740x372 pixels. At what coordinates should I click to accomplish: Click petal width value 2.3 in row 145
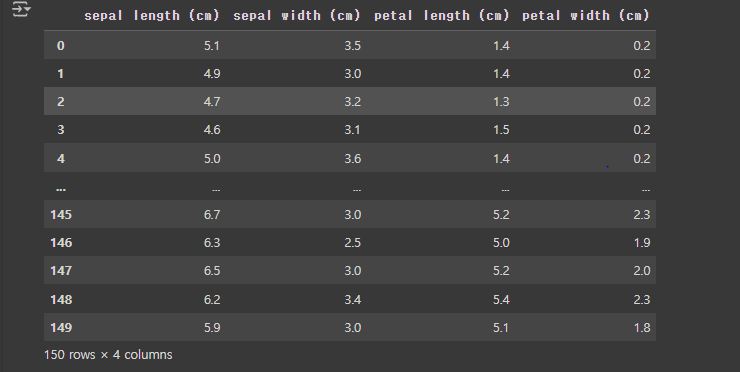point(642,215)
